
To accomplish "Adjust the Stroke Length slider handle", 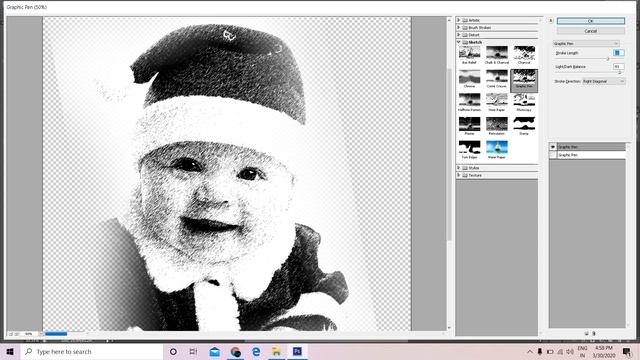I will click(x=608, y=59).
